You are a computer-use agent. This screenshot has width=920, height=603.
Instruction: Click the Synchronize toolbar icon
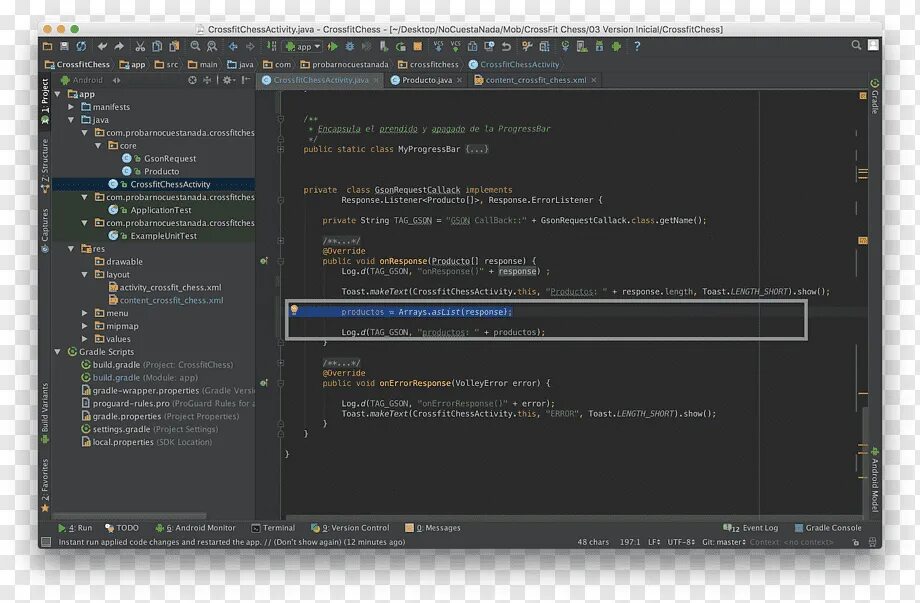pos(81,46)
